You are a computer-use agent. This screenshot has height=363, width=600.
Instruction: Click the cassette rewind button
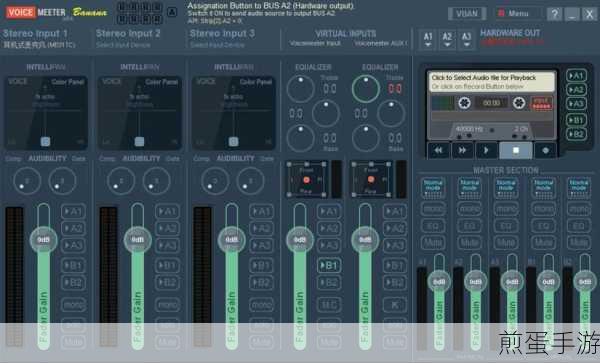(x=439, y=150)
